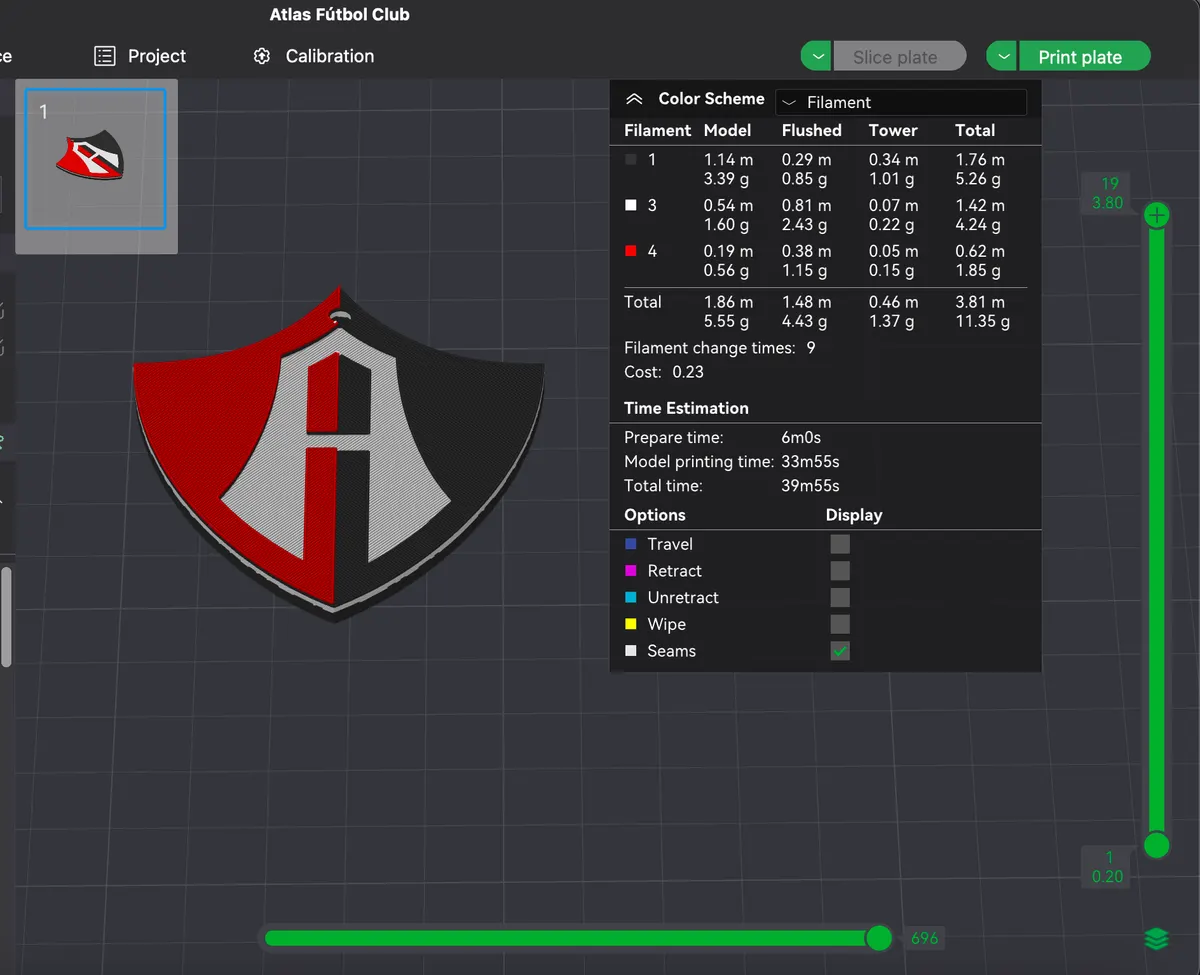Open the Filament color scheme dropdown
The image size is (1200, 975).
point(901,102)
